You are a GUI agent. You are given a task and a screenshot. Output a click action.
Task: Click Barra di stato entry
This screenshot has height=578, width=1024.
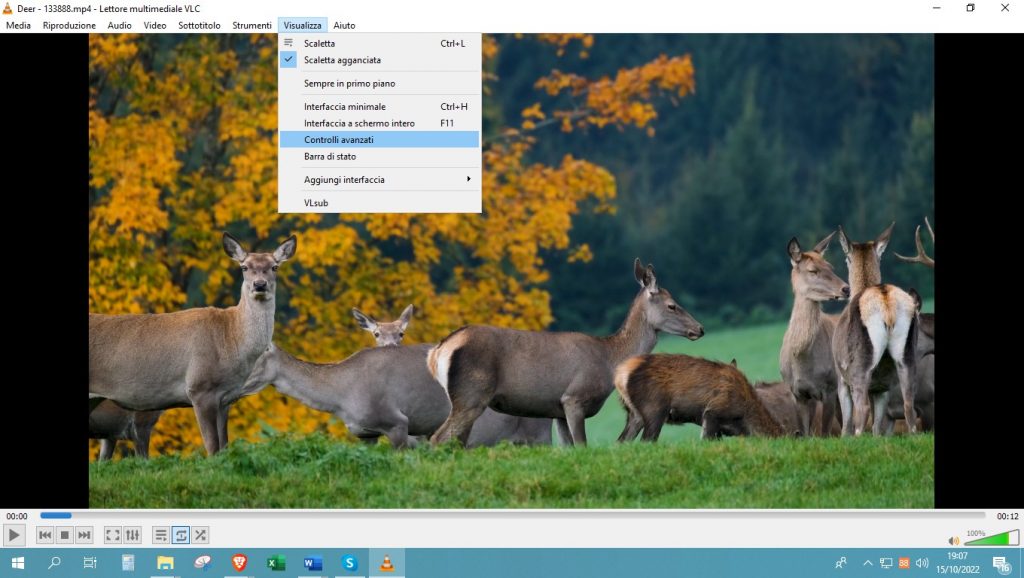tap(330, 157)
